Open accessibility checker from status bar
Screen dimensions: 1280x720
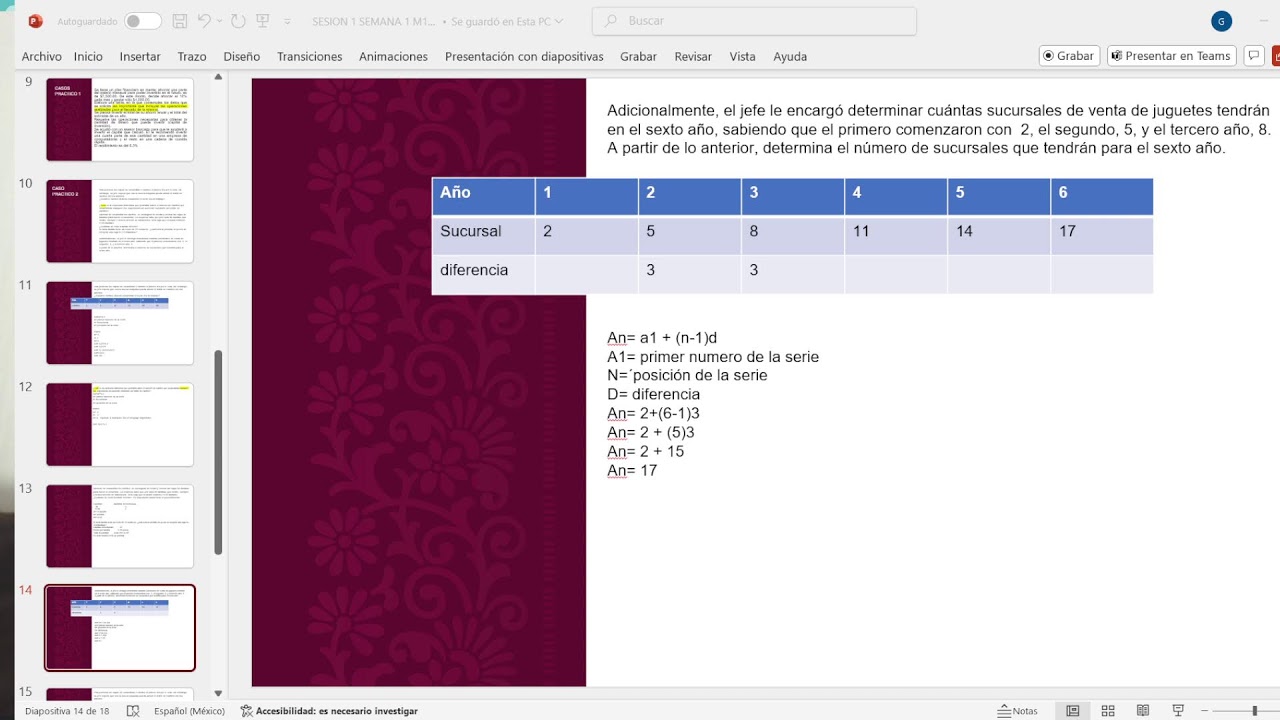point(329,711)
